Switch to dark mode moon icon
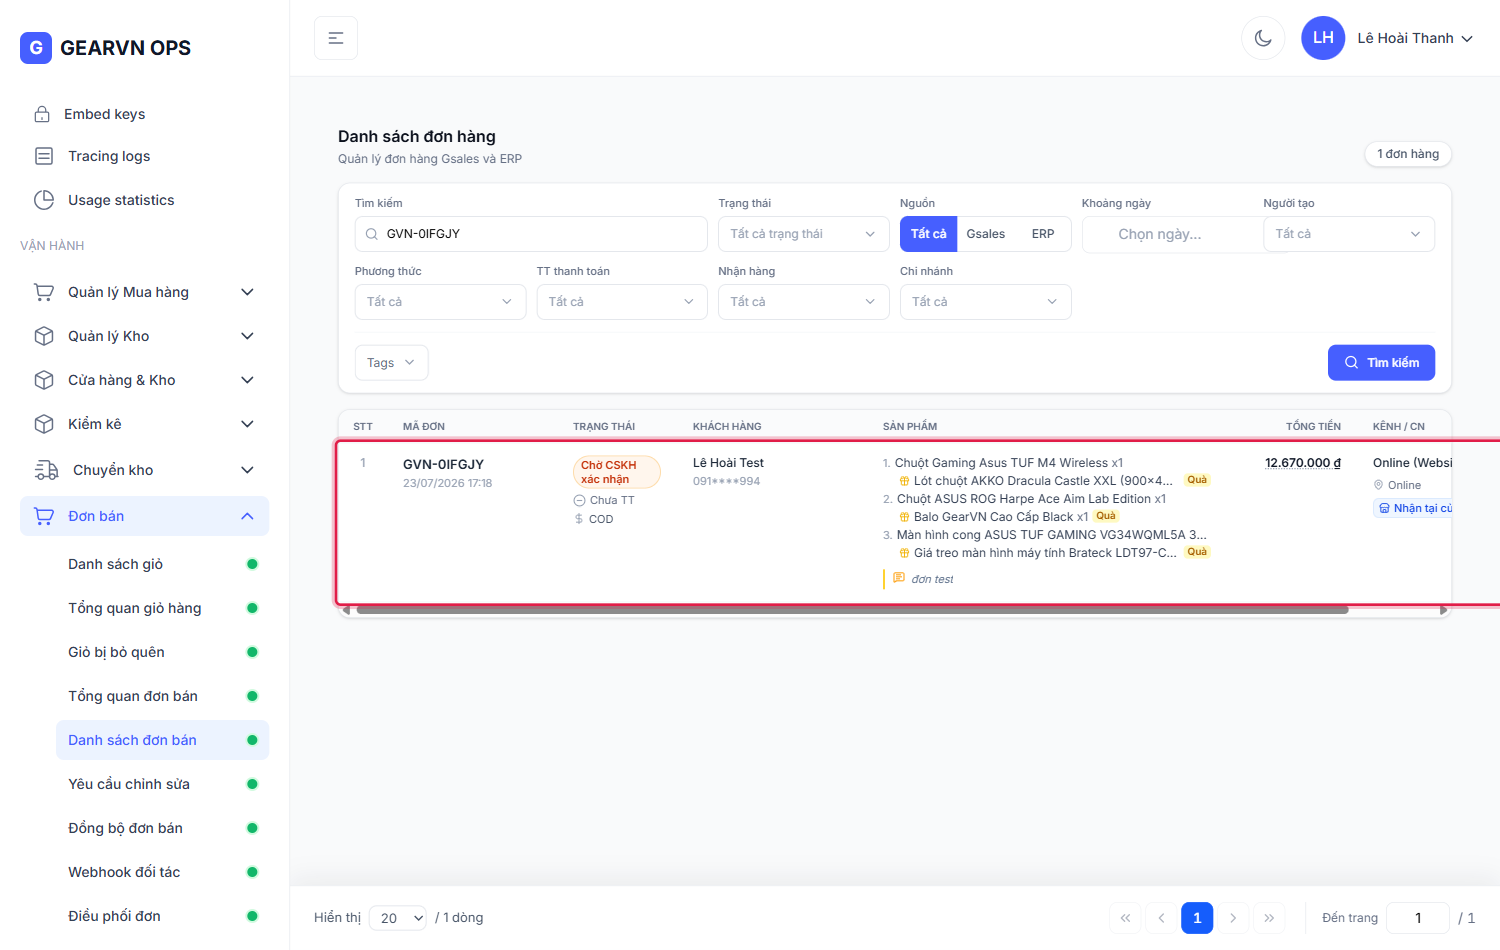 [1263, 38]
